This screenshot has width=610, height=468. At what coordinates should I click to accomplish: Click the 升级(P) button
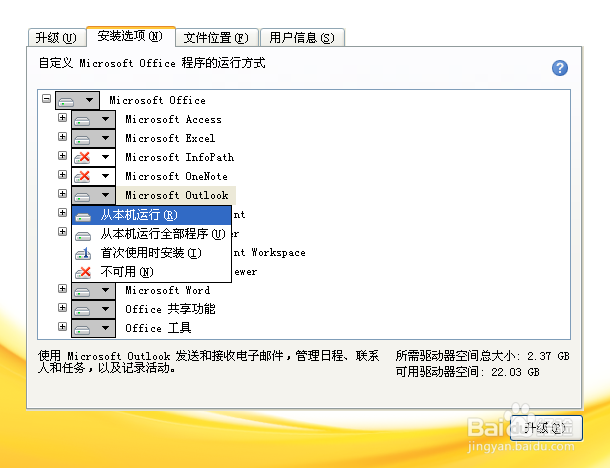tap(546, 428)
